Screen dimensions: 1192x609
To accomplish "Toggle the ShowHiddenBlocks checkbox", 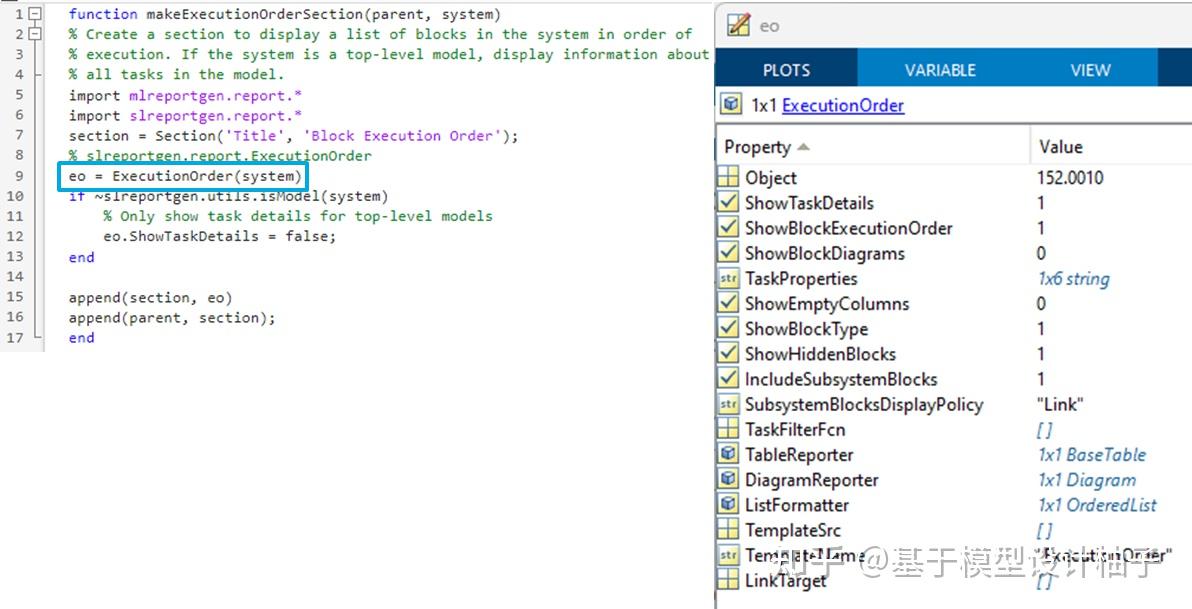I will 728,354.
